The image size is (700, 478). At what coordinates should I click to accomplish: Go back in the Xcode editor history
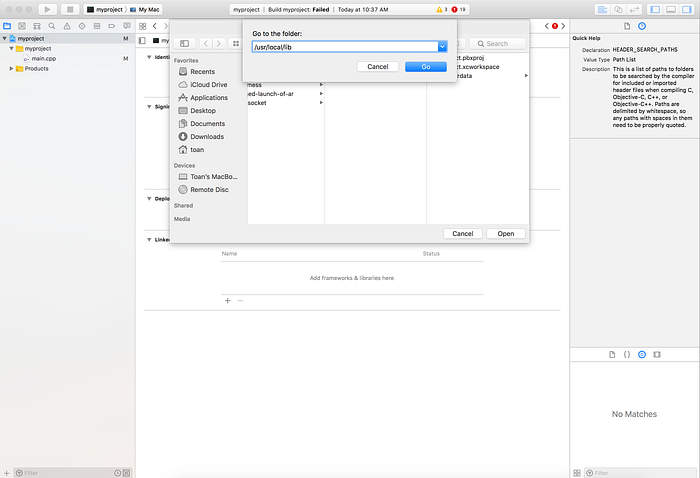coord(154,26)
